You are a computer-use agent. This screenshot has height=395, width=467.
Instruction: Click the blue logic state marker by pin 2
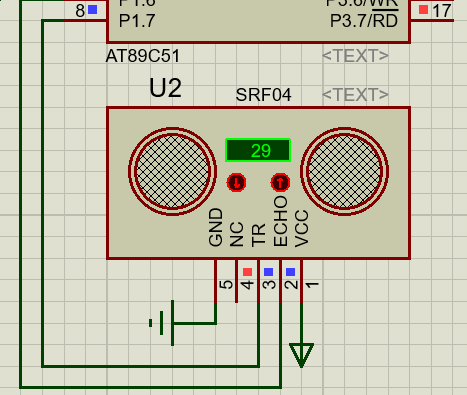(x=291, y=272)
